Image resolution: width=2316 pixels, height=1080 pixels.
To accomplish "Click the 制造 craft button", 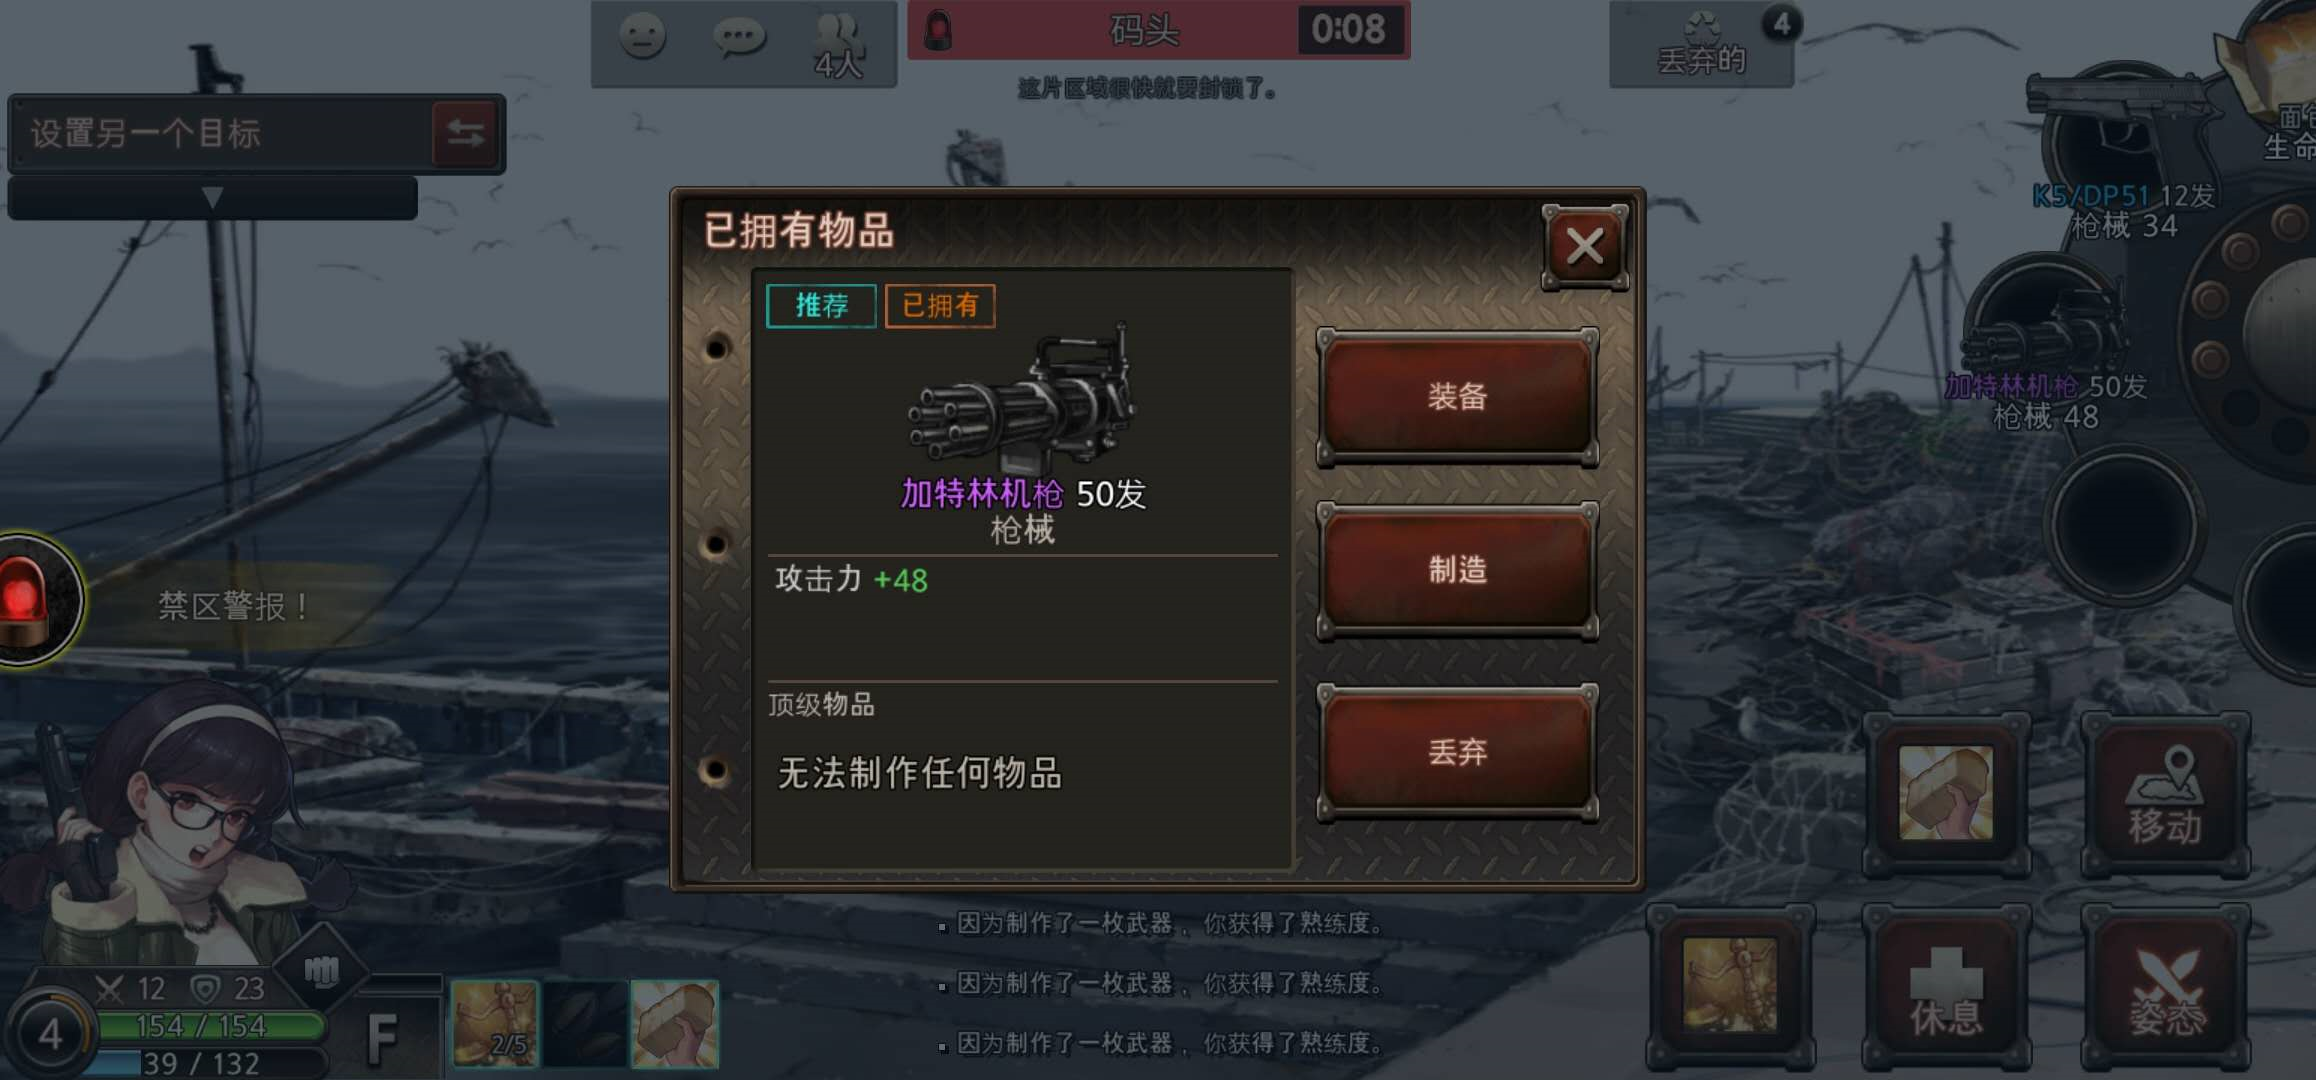I will [1457, 570].
